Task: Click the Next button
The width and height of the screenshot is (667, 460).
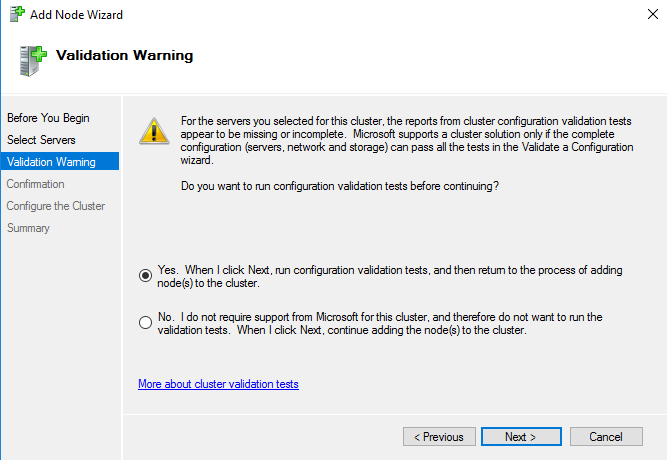Action: (x=520, y=437)
